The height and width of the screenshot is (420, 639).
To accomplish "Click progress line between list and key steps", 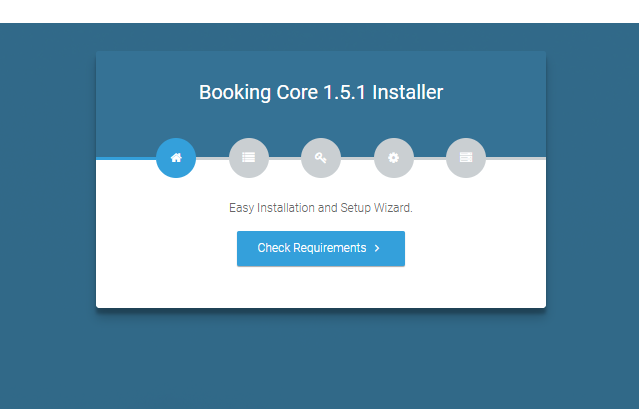I will coord(285,158).
